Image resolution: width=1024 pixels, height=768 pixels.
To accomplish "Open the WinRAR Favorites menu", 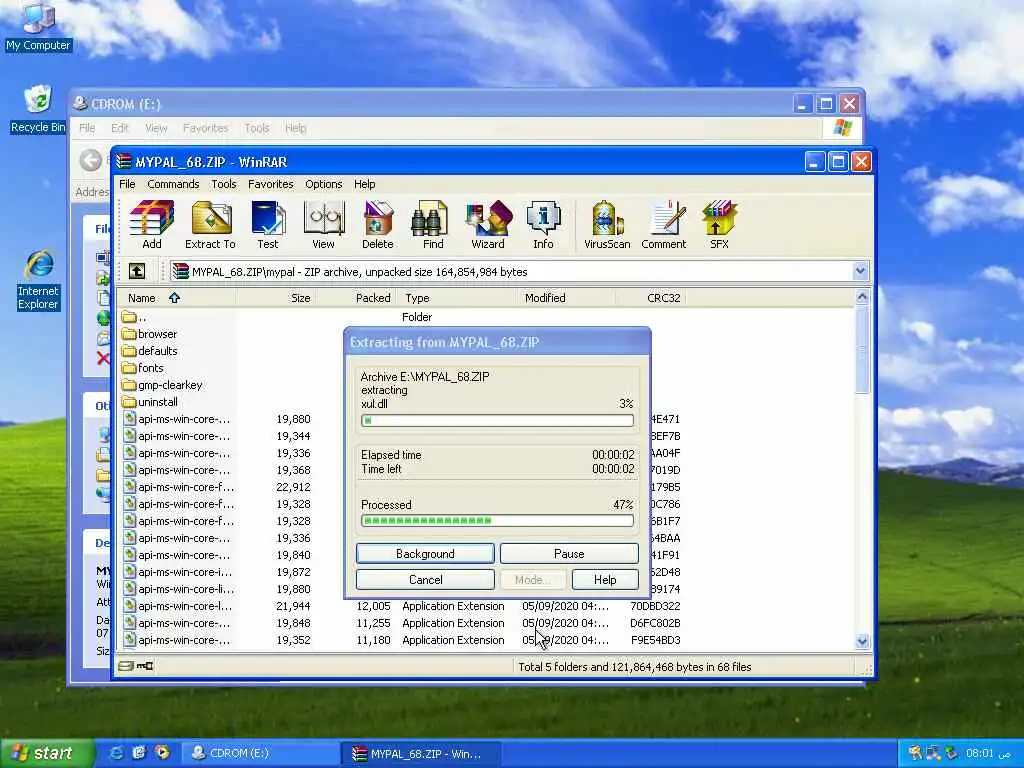I will click(x=270, y=184).
